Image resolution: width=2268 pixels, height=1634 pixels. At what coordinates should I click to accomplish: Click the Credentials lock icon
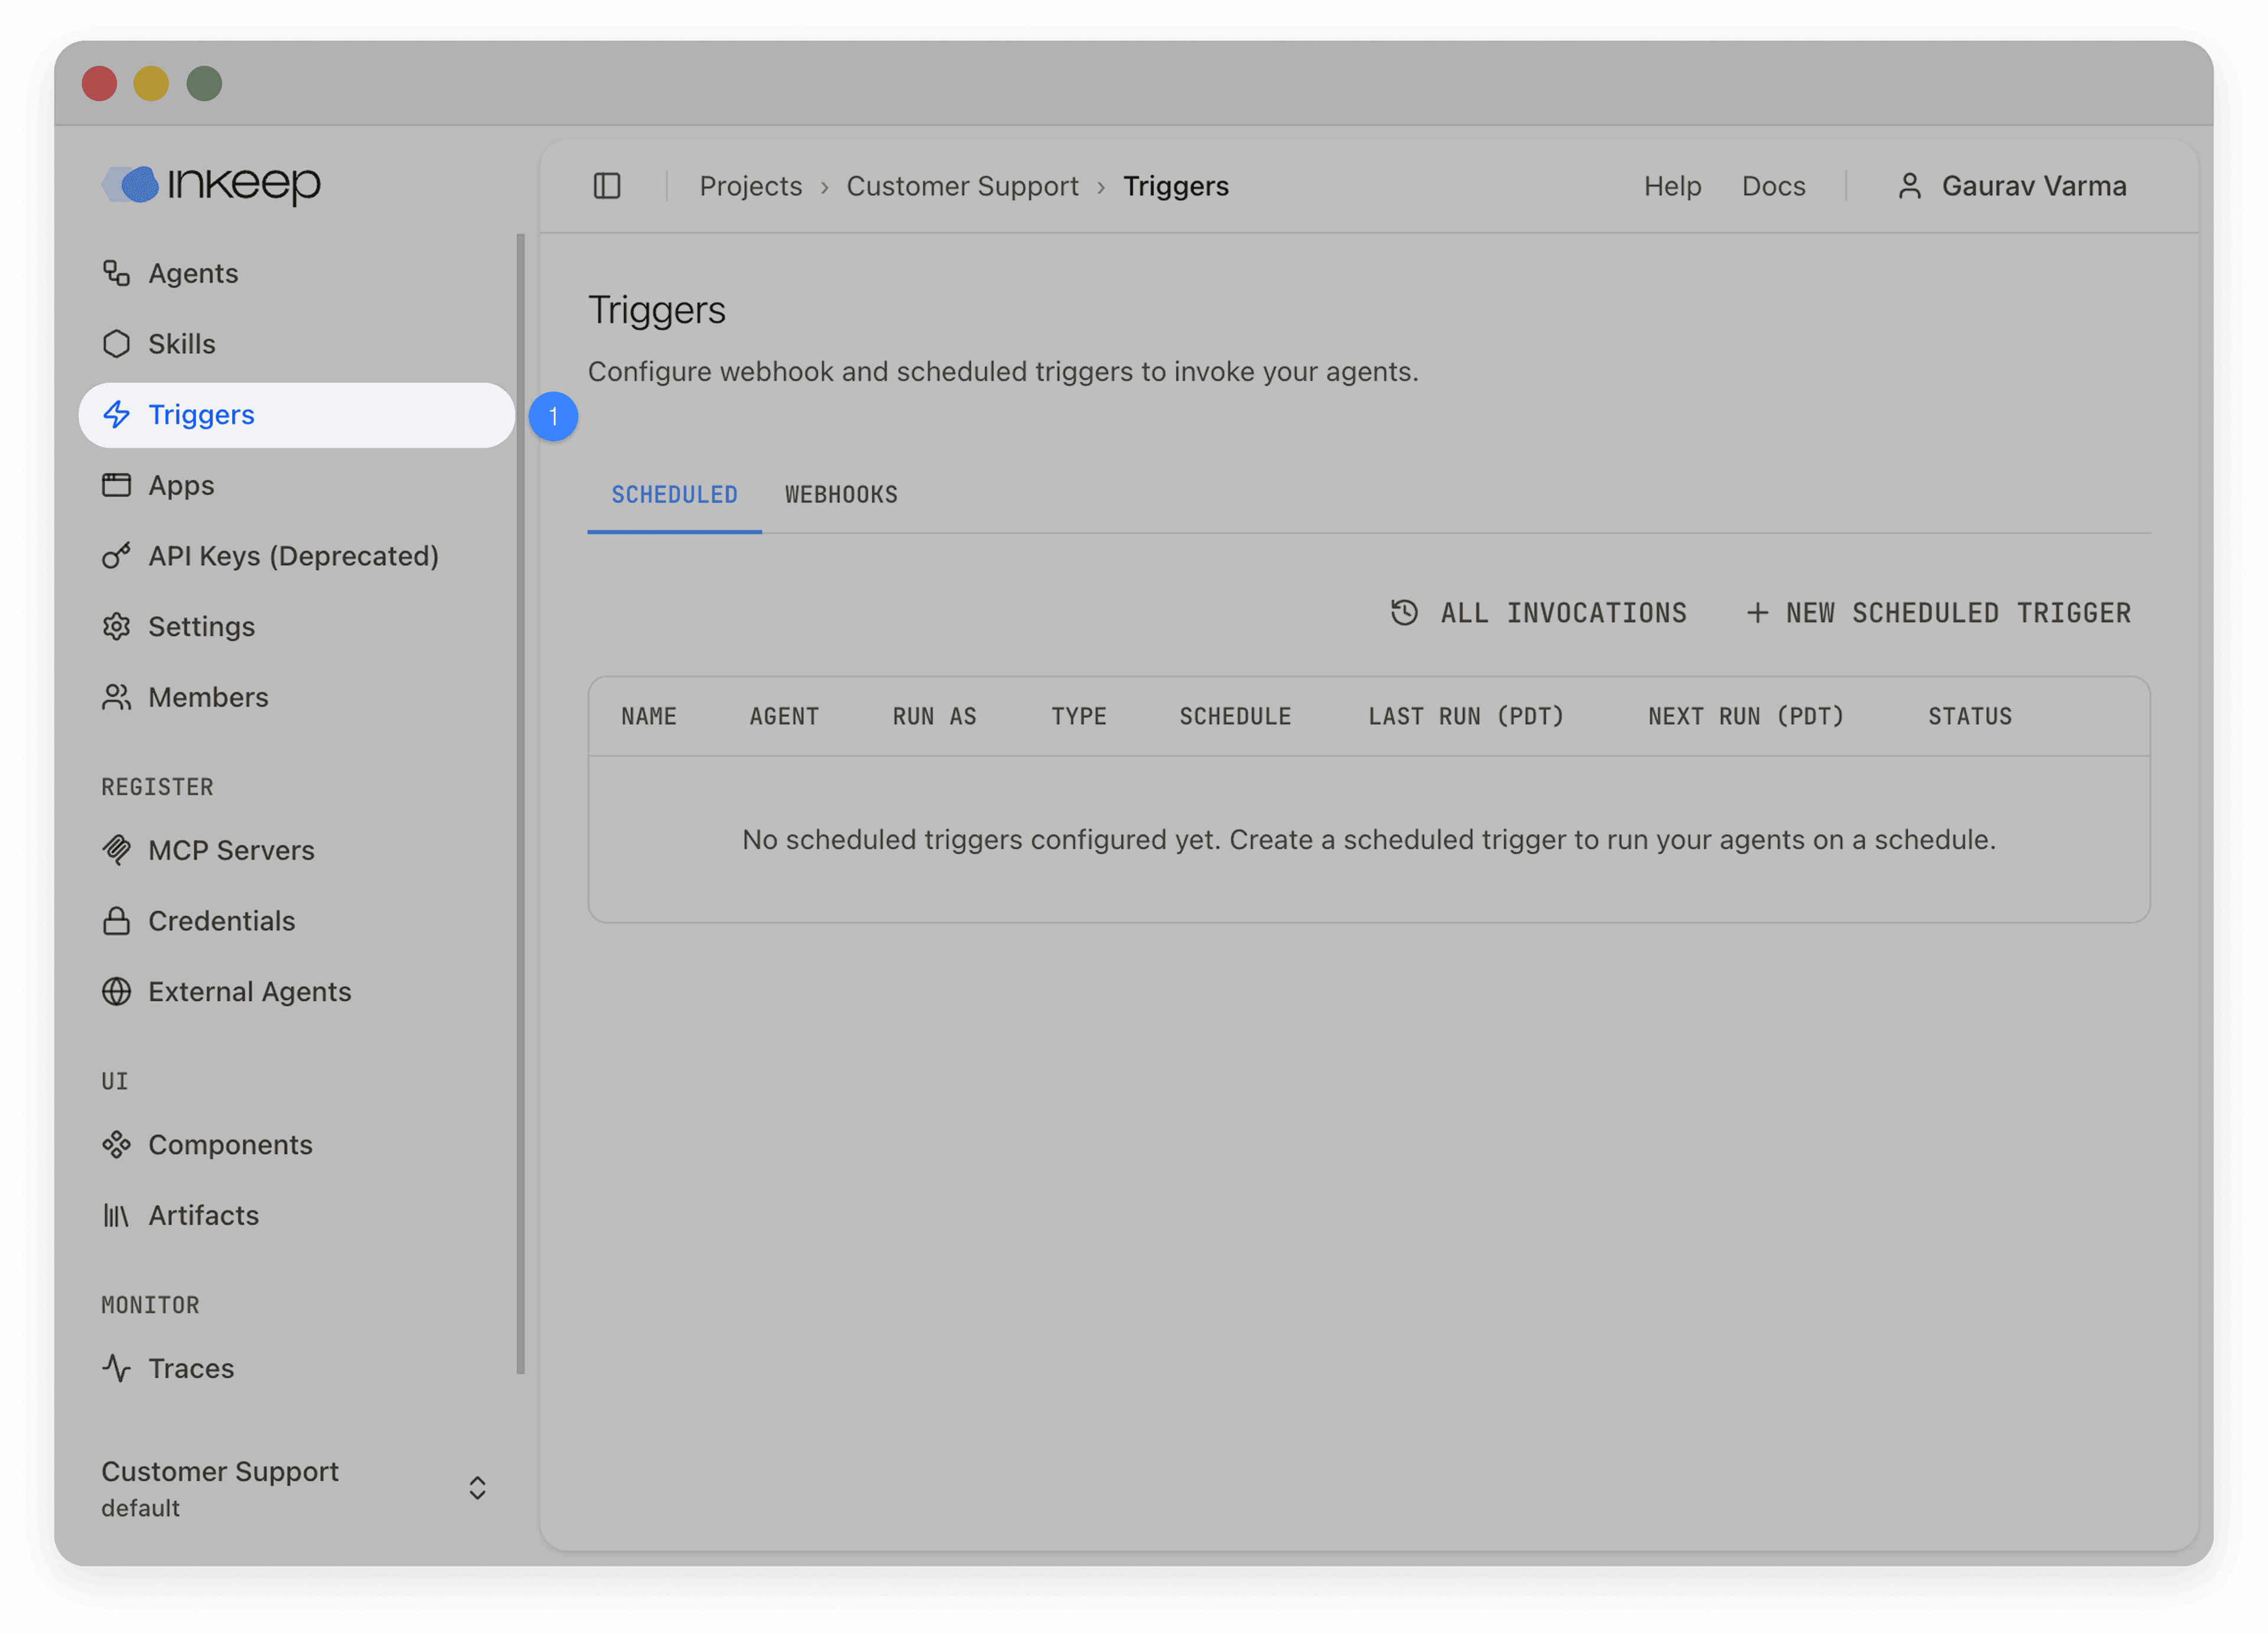(117, 920)
